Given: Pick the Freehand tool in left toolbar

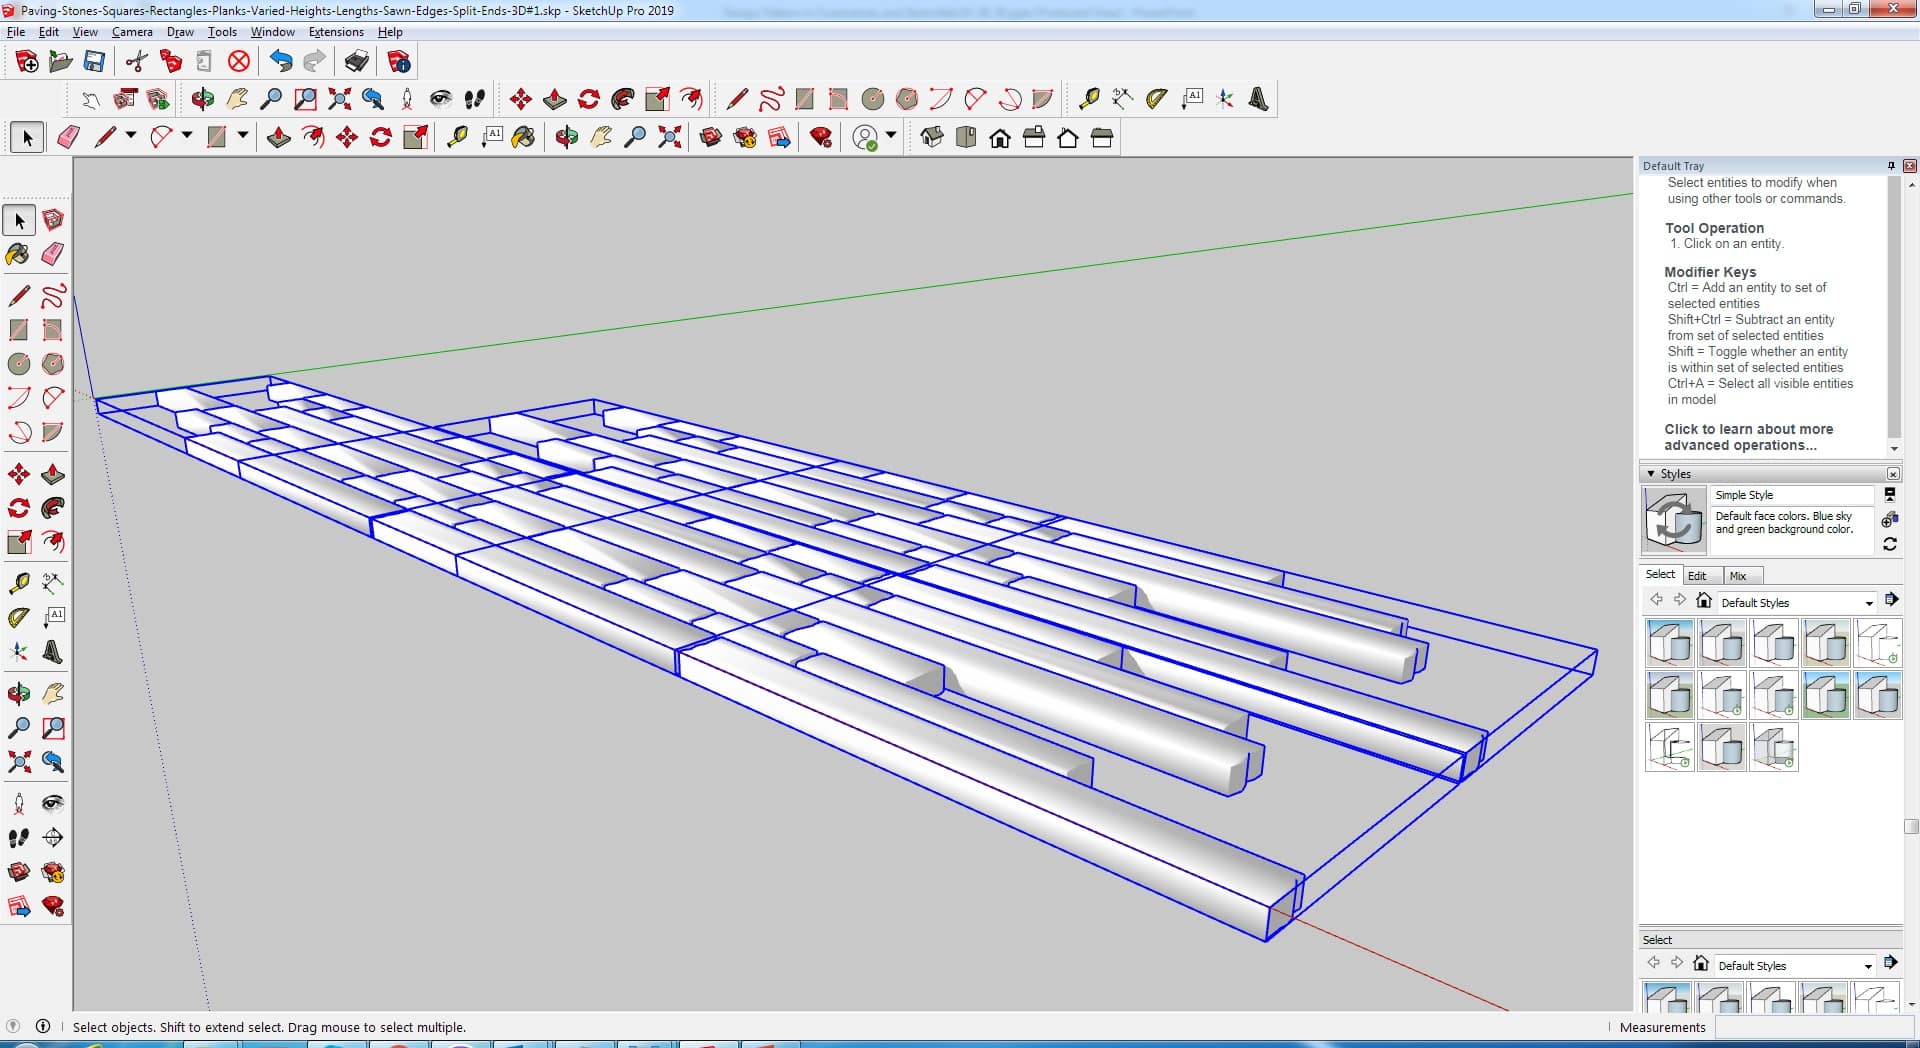Looking at the screenshot, I should pos(53,296).
